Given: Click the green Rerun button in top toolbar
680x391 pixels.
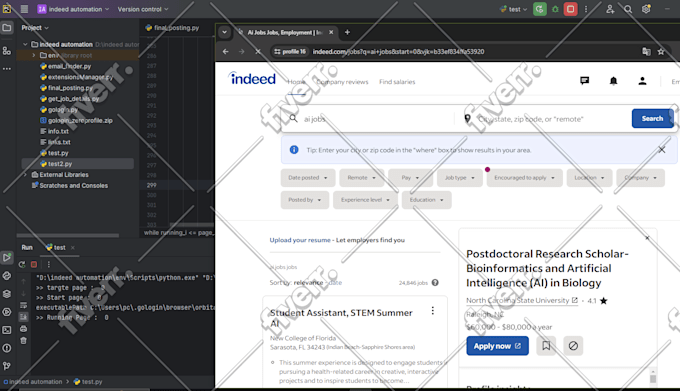Looking at the screenshot, I should coord(539,9).
